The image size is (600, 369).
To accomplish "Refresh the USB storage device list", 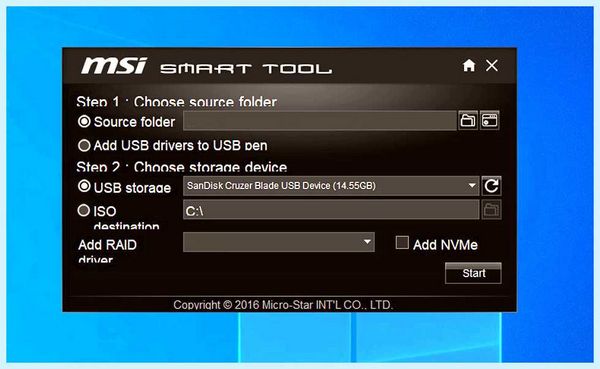I will [x=491, y=186].
